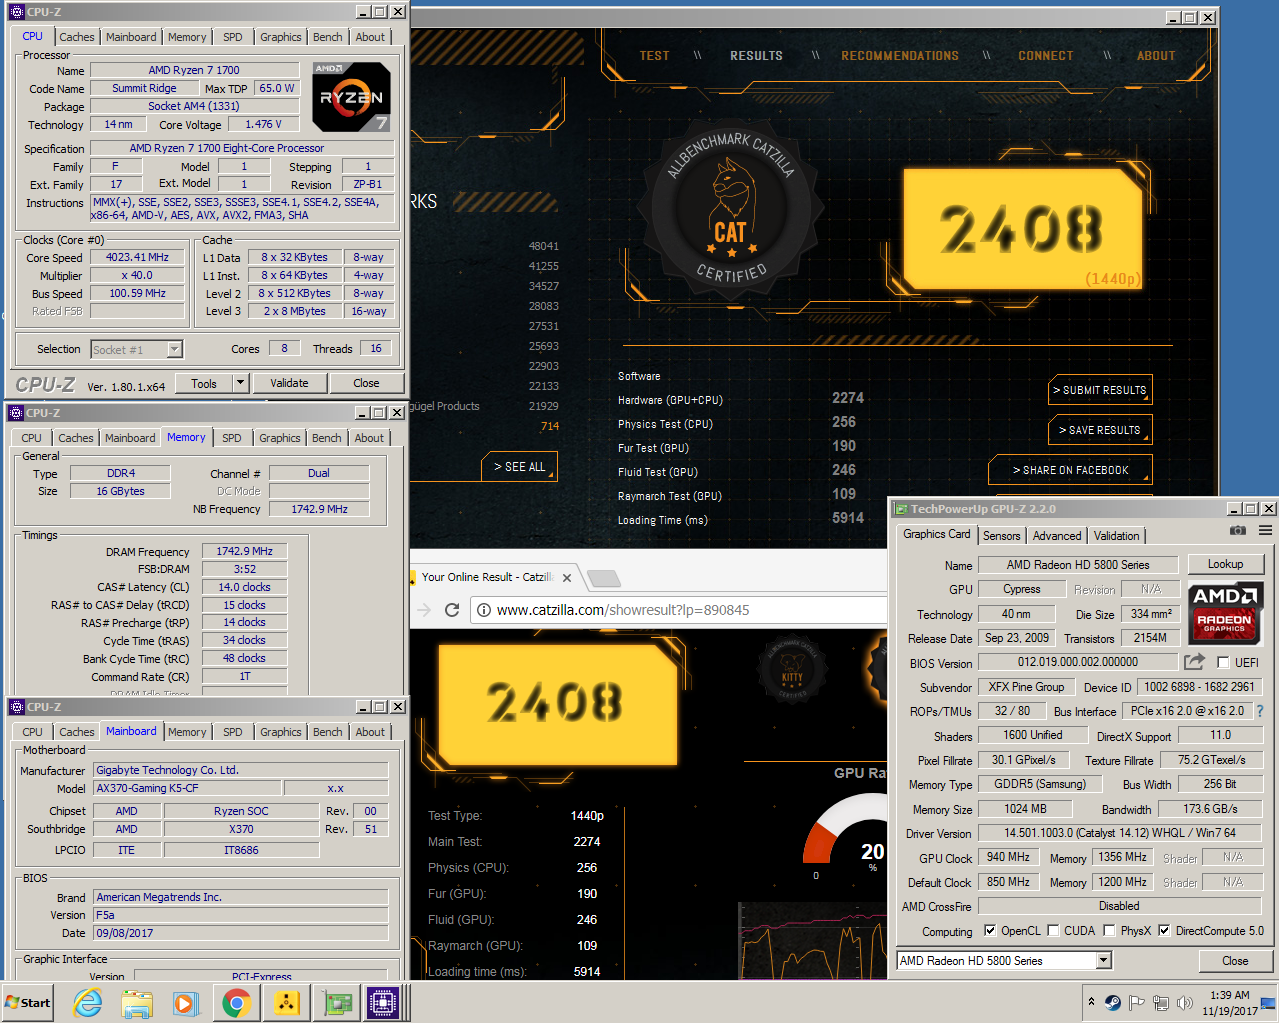
Task: Toggle the CUDA computing checkbox
Action: (1053, 930)
